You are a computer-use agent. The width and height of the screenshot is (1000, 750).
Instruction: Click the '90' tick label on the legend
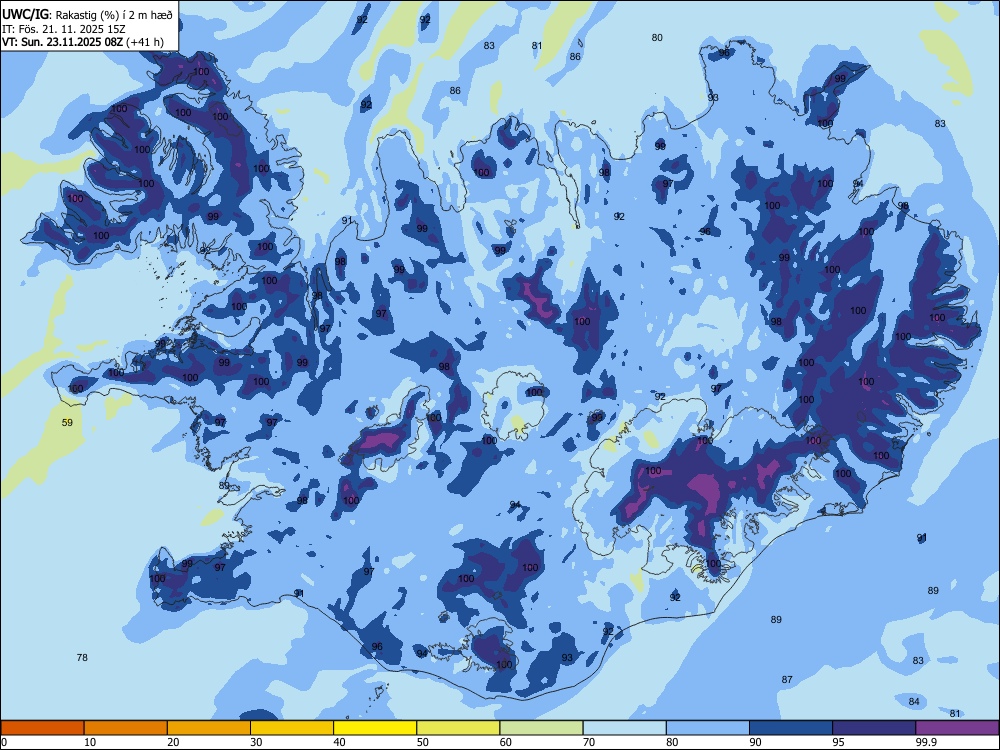tap(755, 742)
